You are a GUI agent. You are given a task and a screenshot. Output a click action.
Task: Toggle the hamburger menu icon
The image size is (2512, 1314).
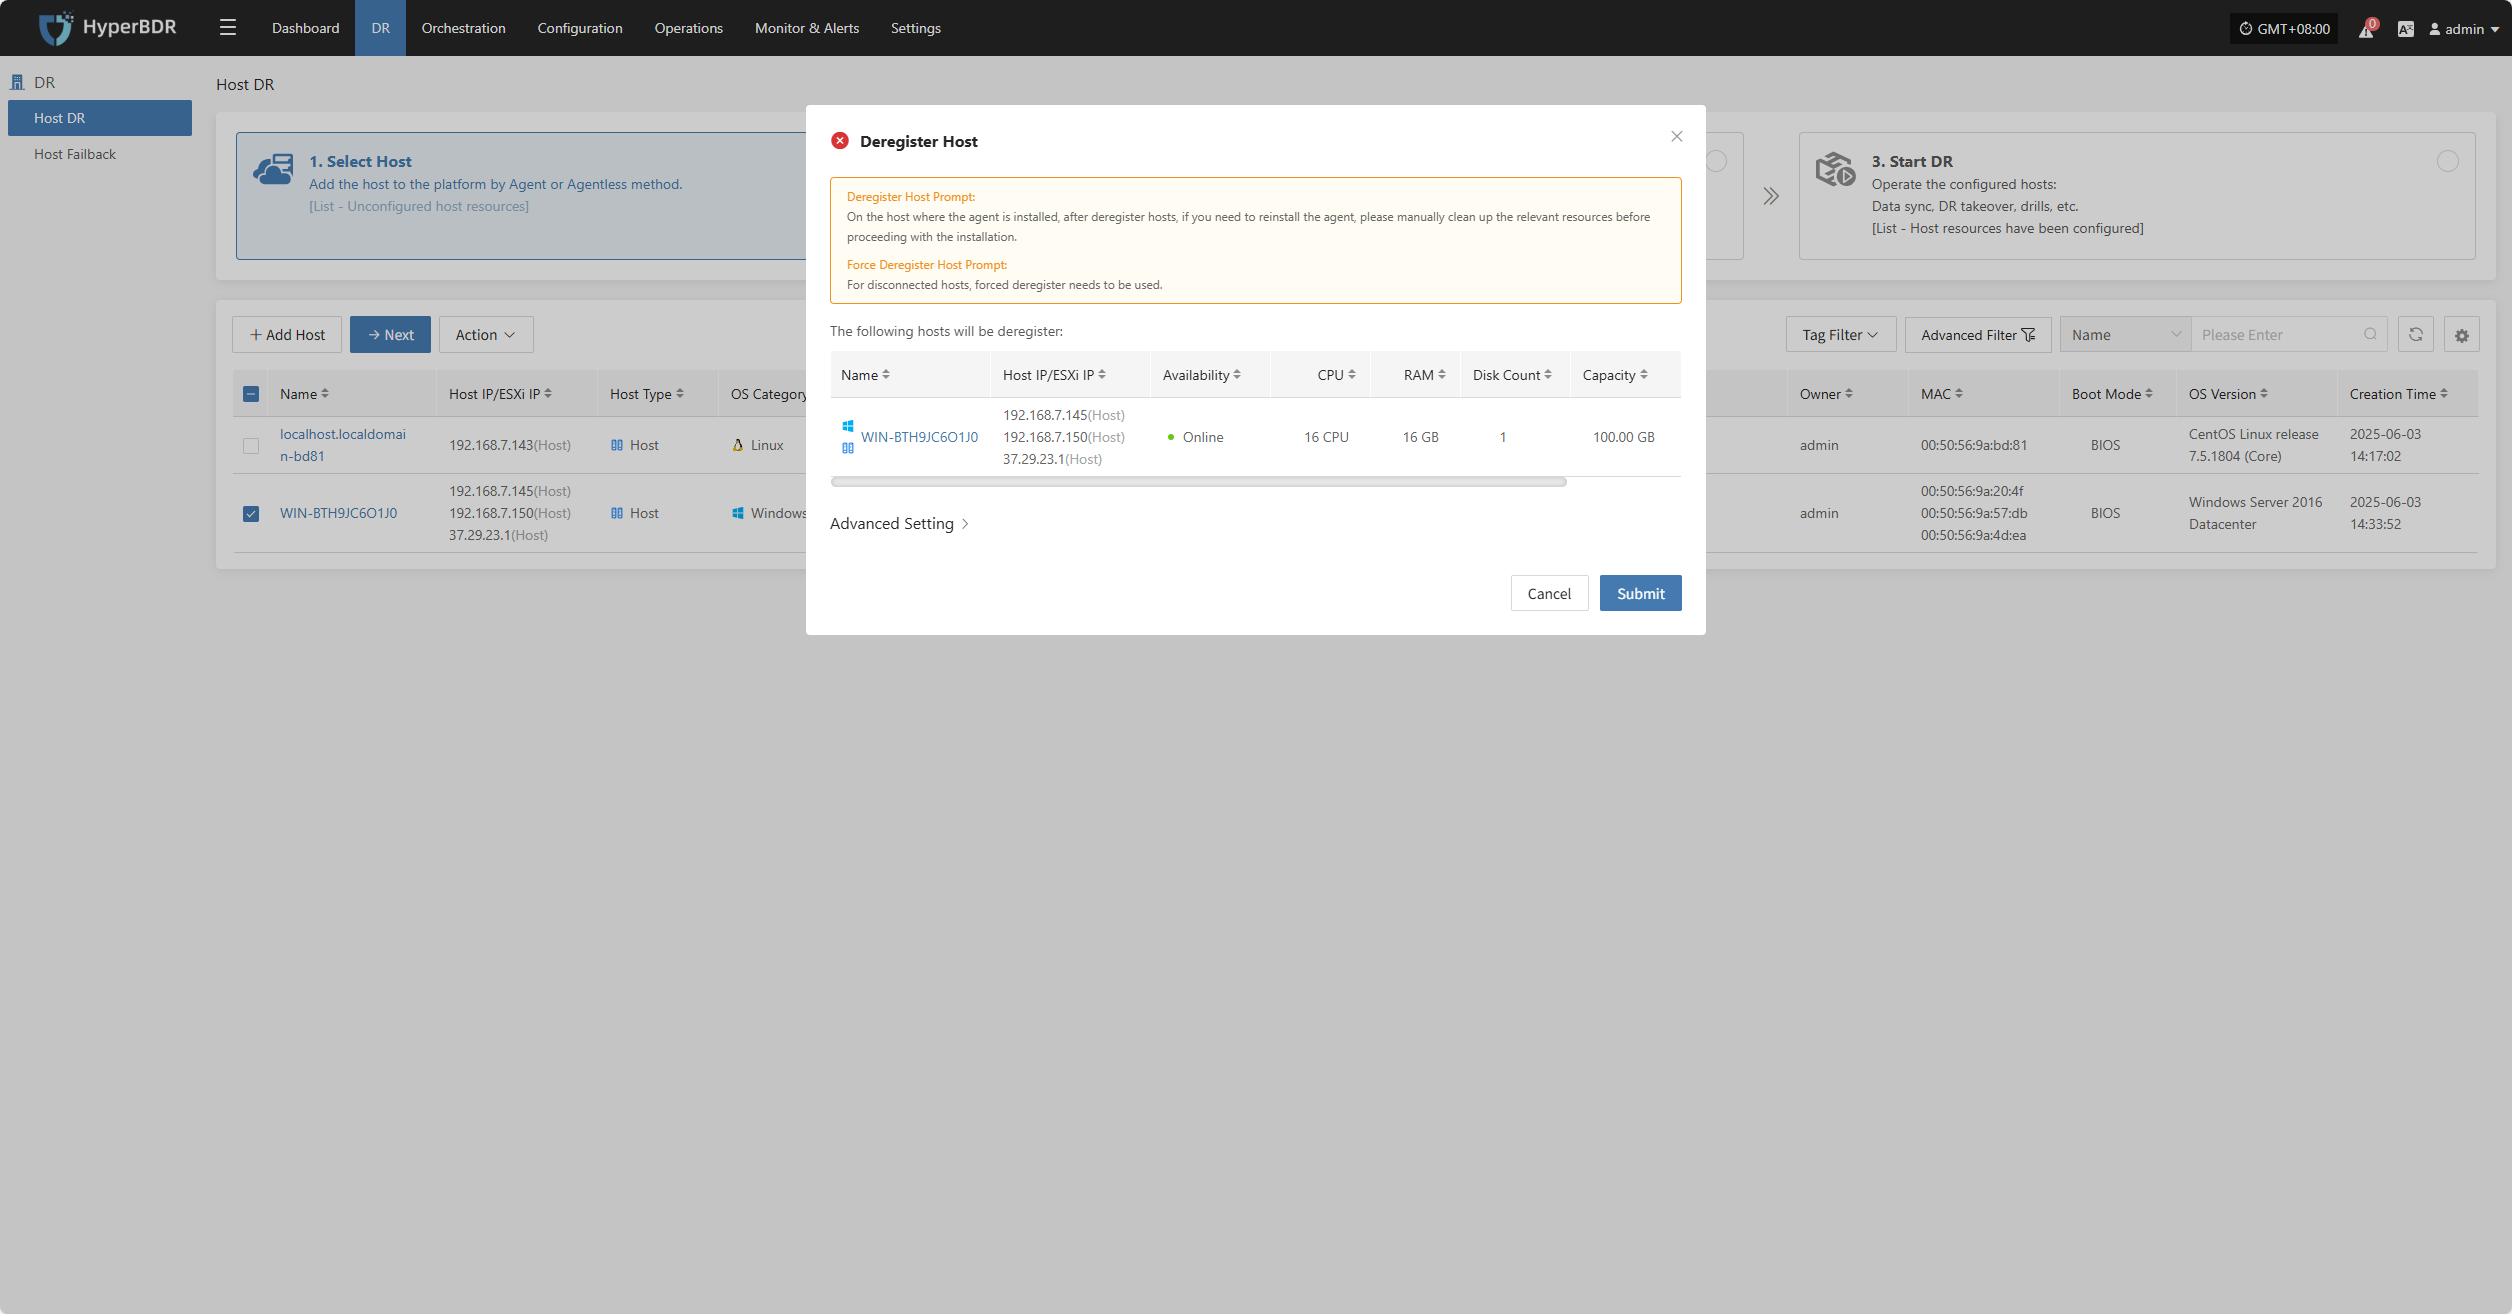(228, 28)
